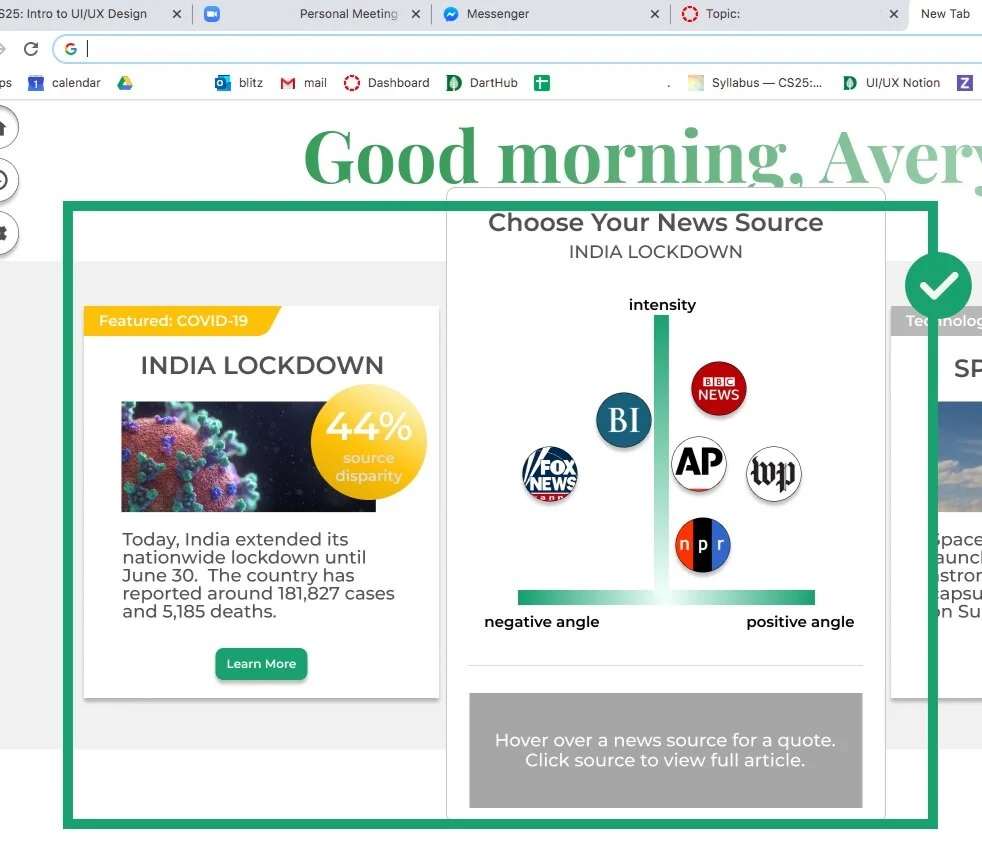Open the UI/UX Notion bookmark

pyautogui.click(x=892, y=83)
